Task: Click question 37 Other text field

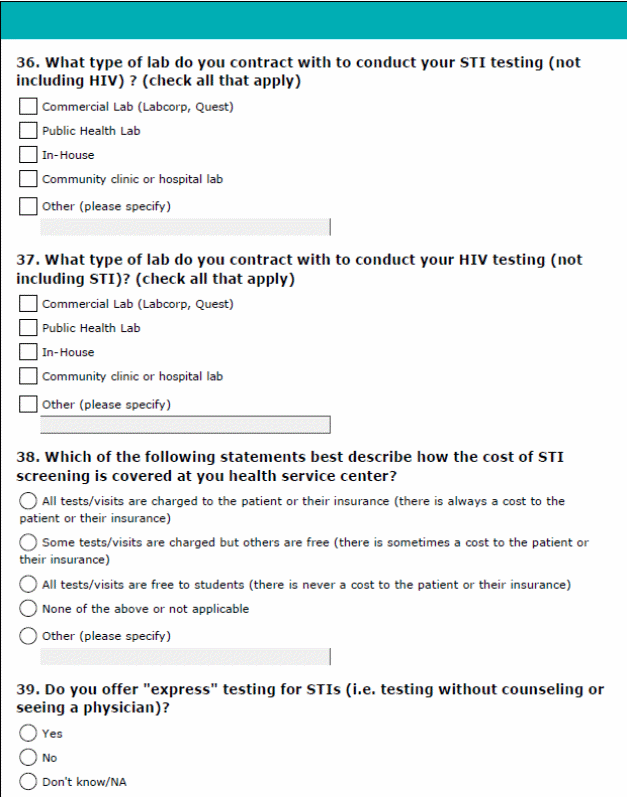Action: [x=184, y=425]
